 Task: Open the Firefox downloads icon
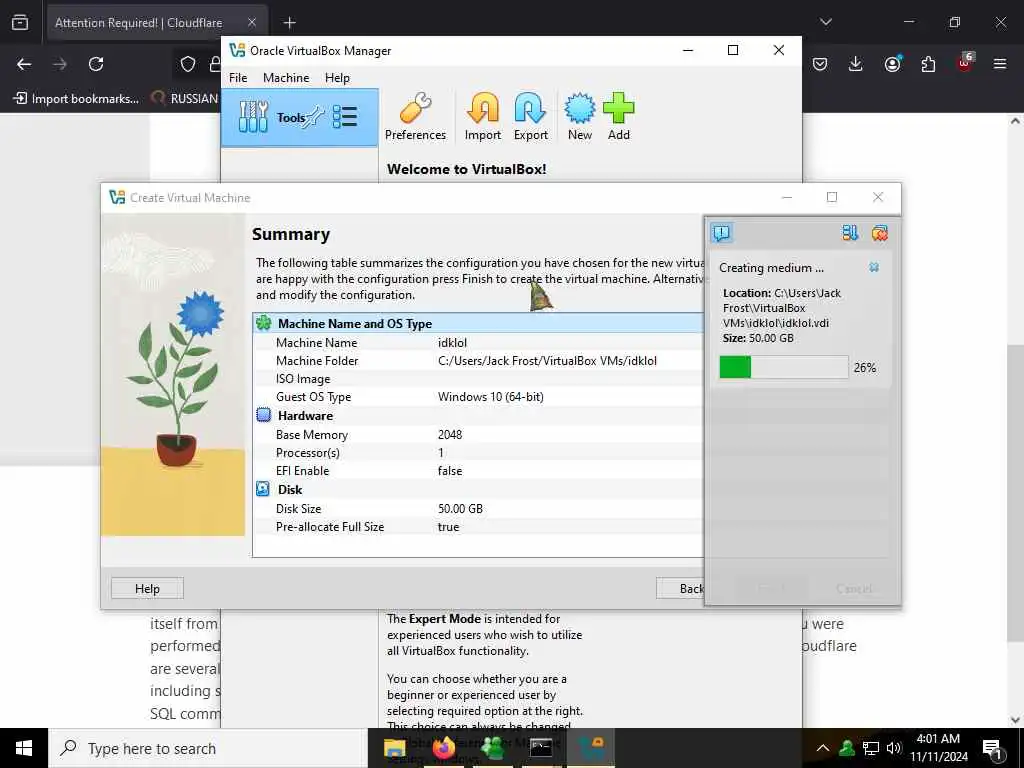click(856, 64)
